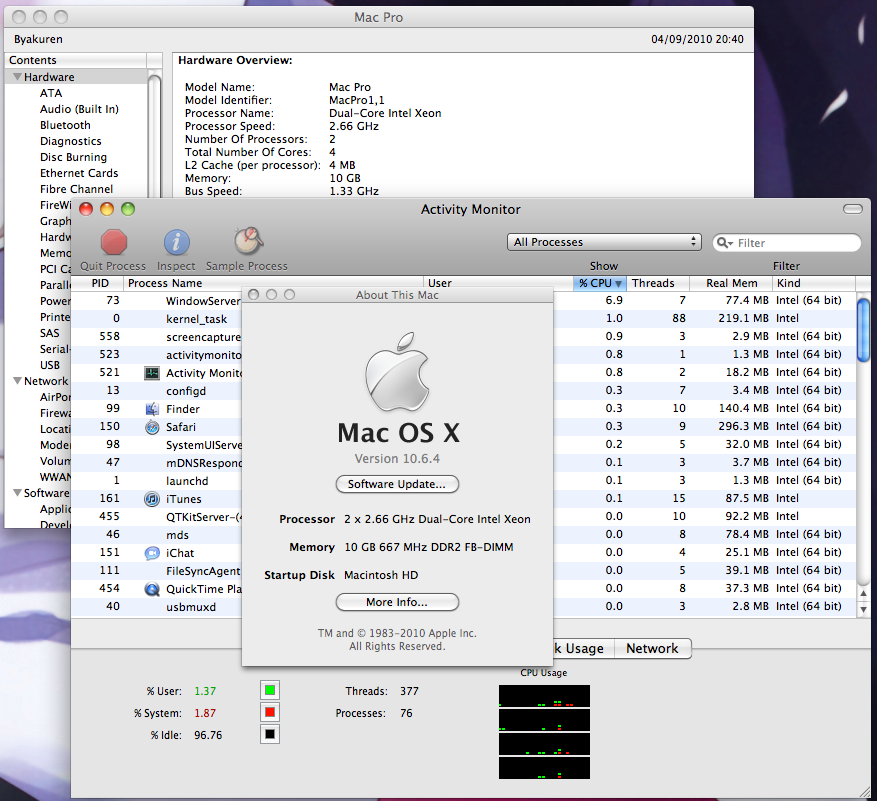Viewport: 877px width, 801px height.
Task: Click the Version 10.6.4 text
Action: pos(397,459)
